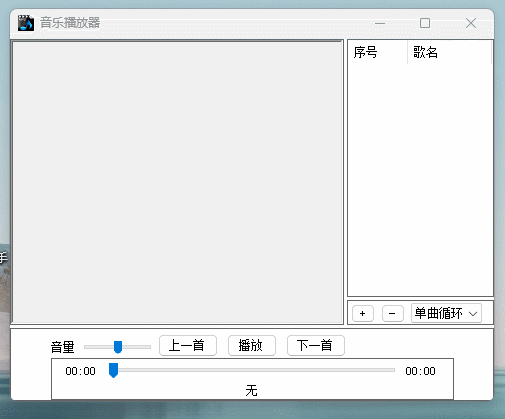Click the 歌名 column header
This screenshot has height=419, width=505.
tap(449, 52)
